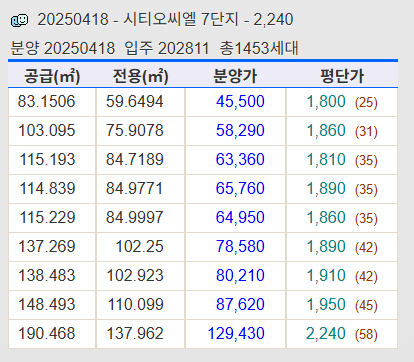Click the per-pyeong price 2,240 (58)

[x=342, y=333]
